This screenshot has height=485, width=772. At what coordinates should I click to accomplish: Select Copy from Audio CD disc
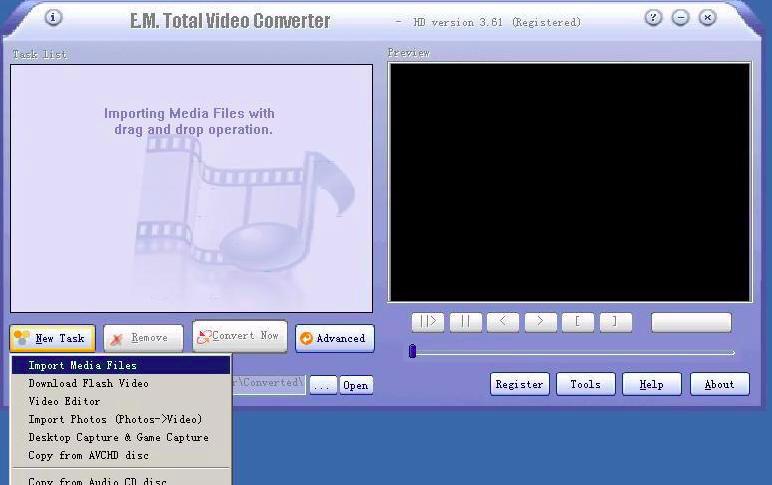tap(121, 480)
